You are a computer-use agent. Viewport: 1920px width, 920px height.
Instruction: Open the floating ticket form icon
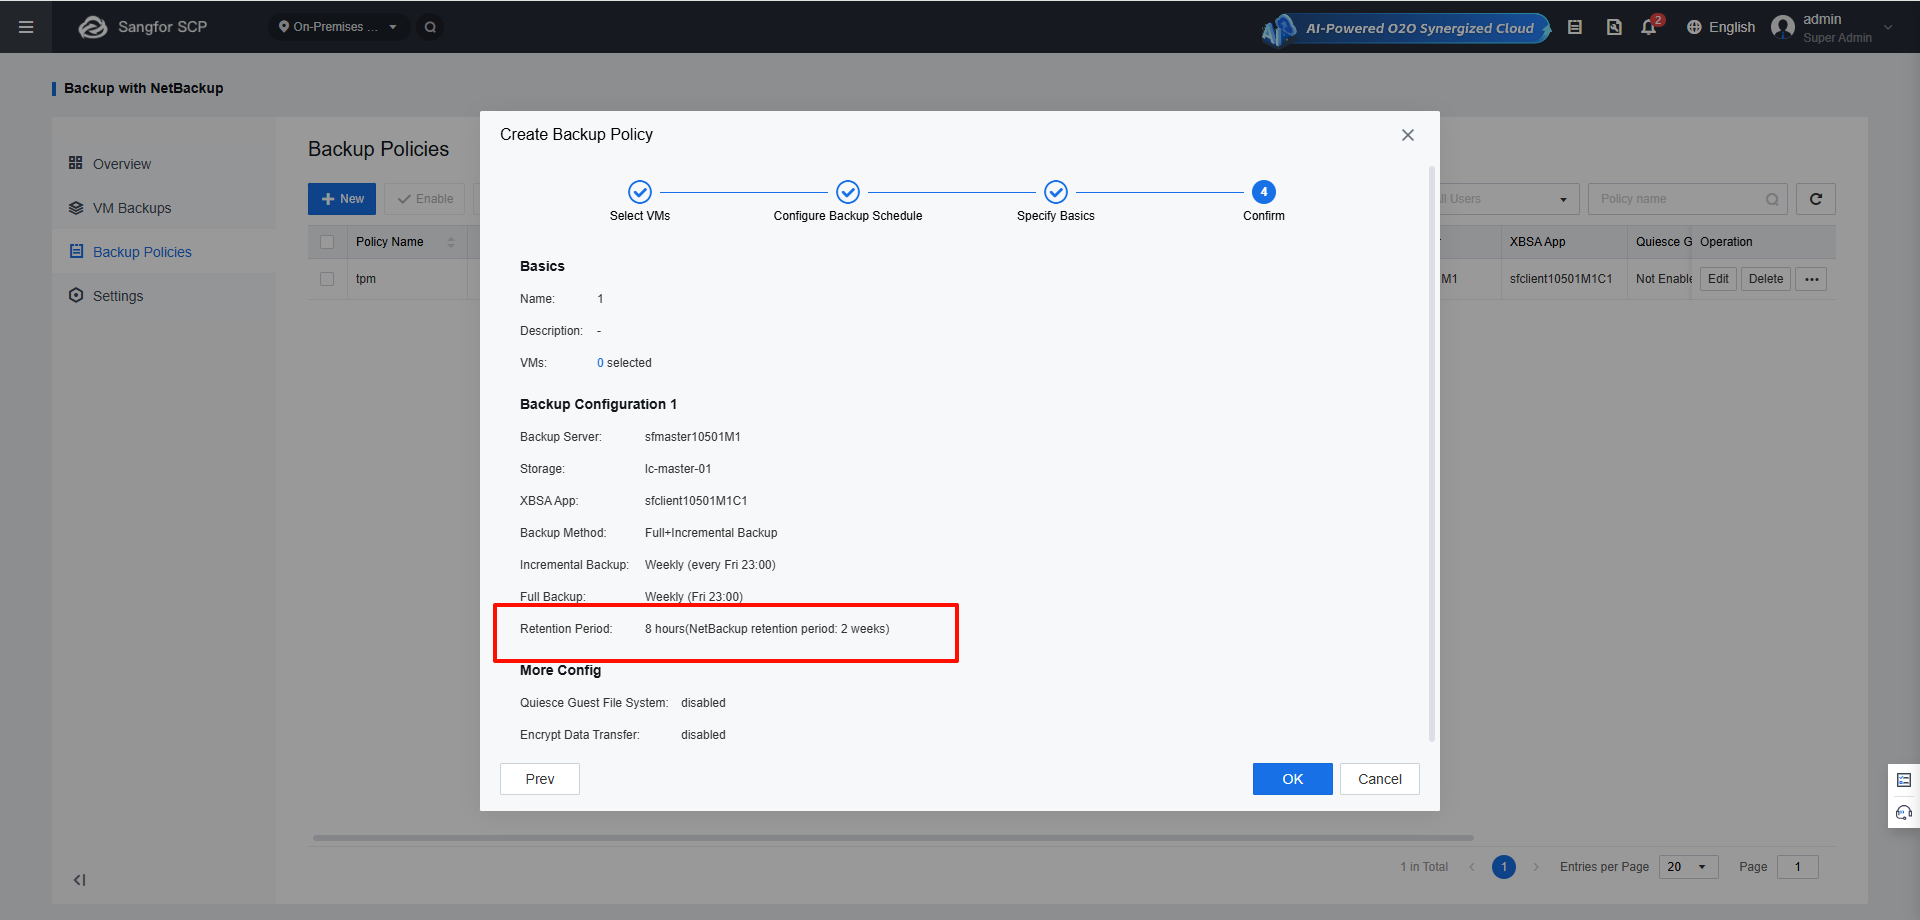click(1904, 780)
